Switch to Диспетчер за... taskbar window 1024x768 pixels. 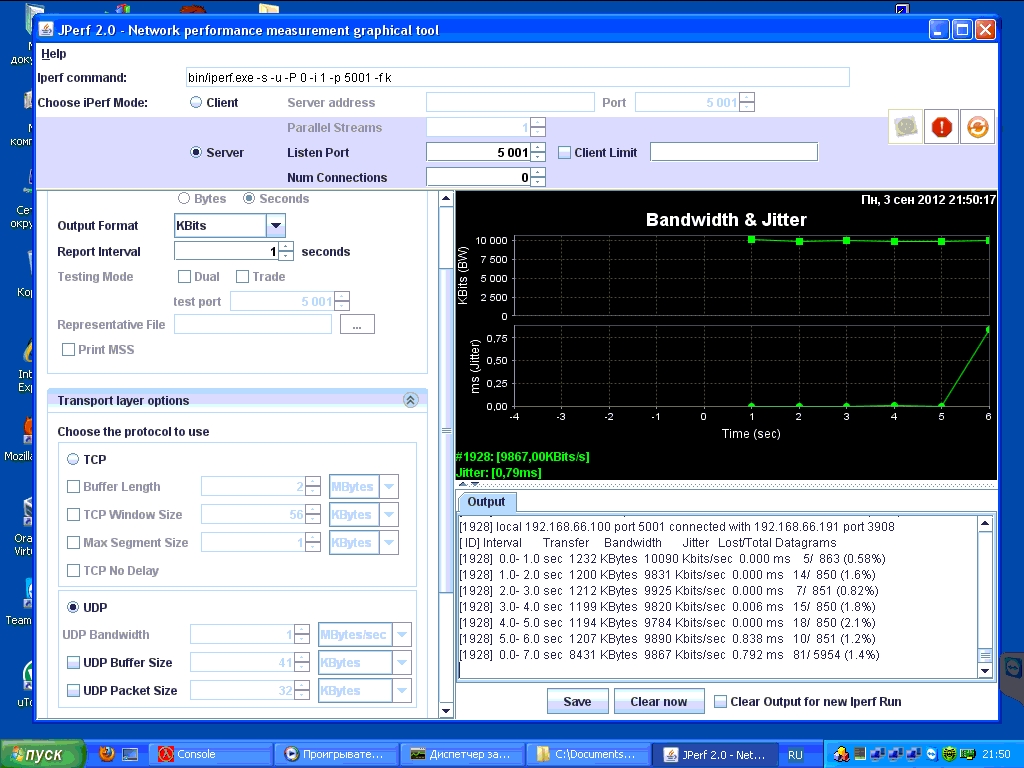tap(461, 754)
